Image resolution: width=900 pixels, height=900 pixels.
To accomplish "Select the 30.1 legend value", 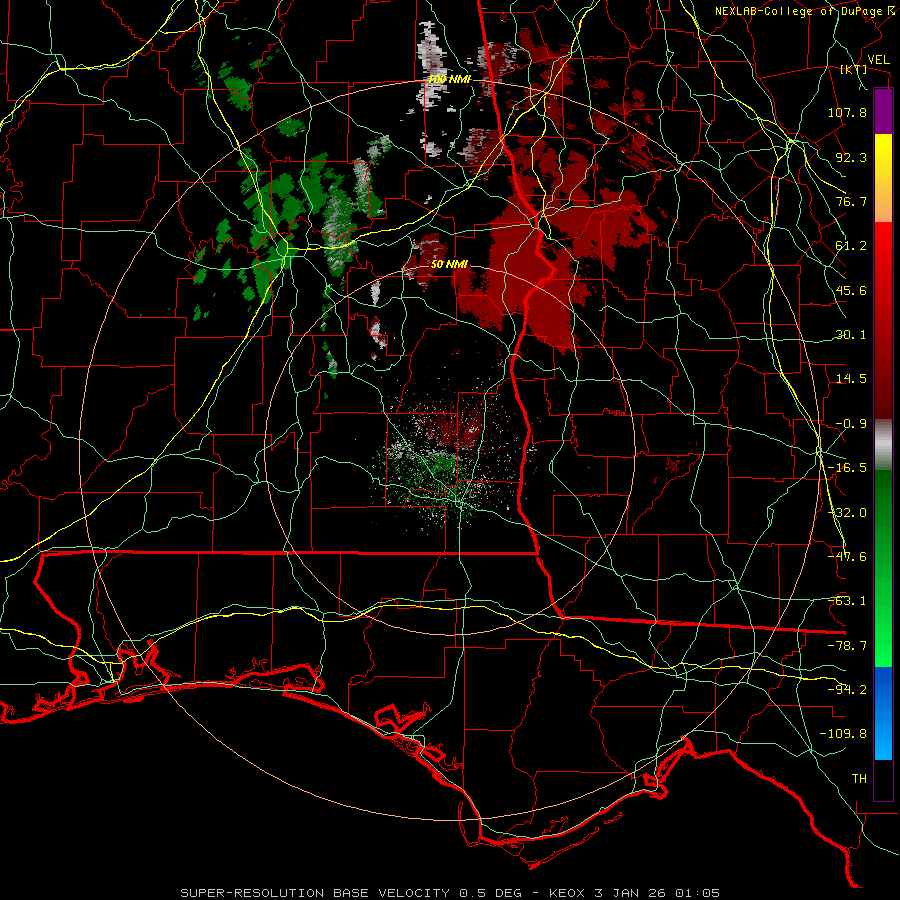I will pos(851,335).
